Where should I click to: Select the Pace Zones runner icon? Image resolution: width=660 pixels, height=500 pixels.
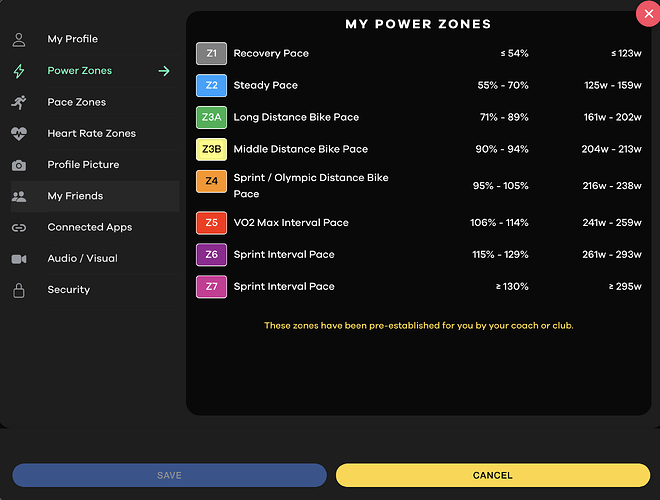coord(19,102)
